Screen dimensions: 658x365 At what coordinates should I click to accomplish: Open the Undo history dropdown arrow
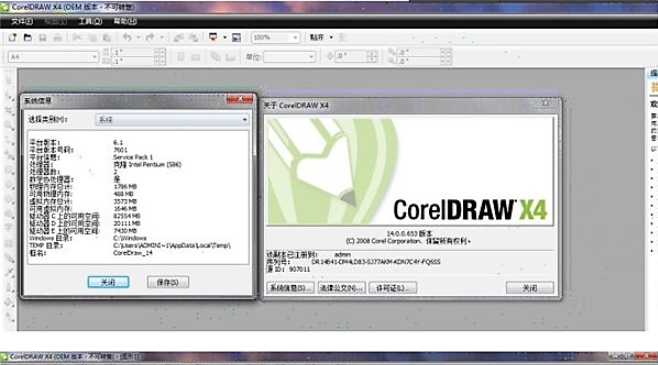click(x=138, y=38)
